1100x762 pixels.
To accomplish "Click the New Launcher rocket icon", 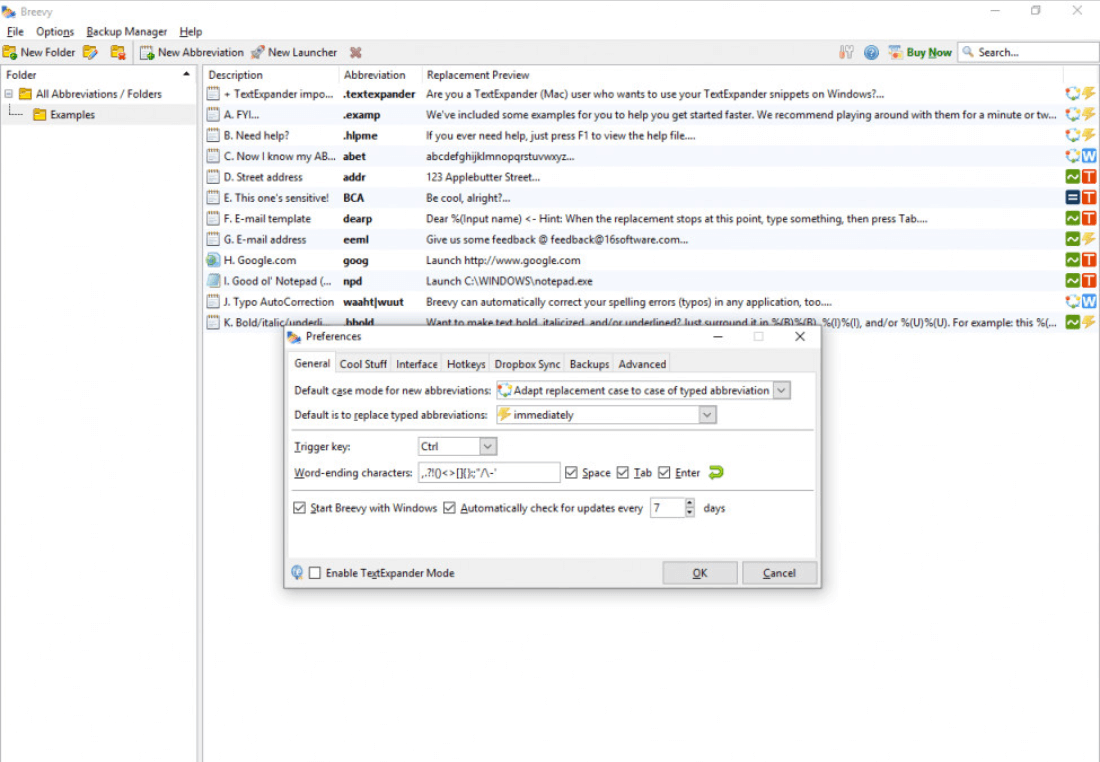I will pyautogui.click(x=258, y=52).
